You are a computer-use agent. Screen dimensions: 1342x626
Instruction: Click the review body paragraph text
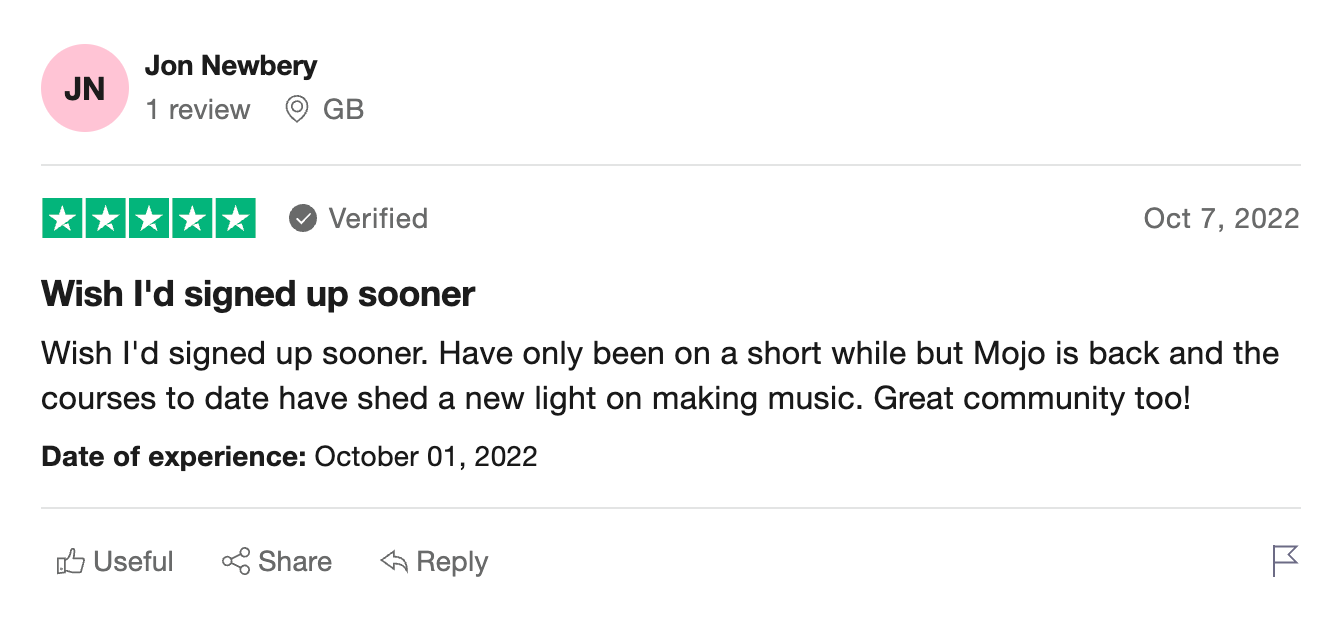coord(660,376)
